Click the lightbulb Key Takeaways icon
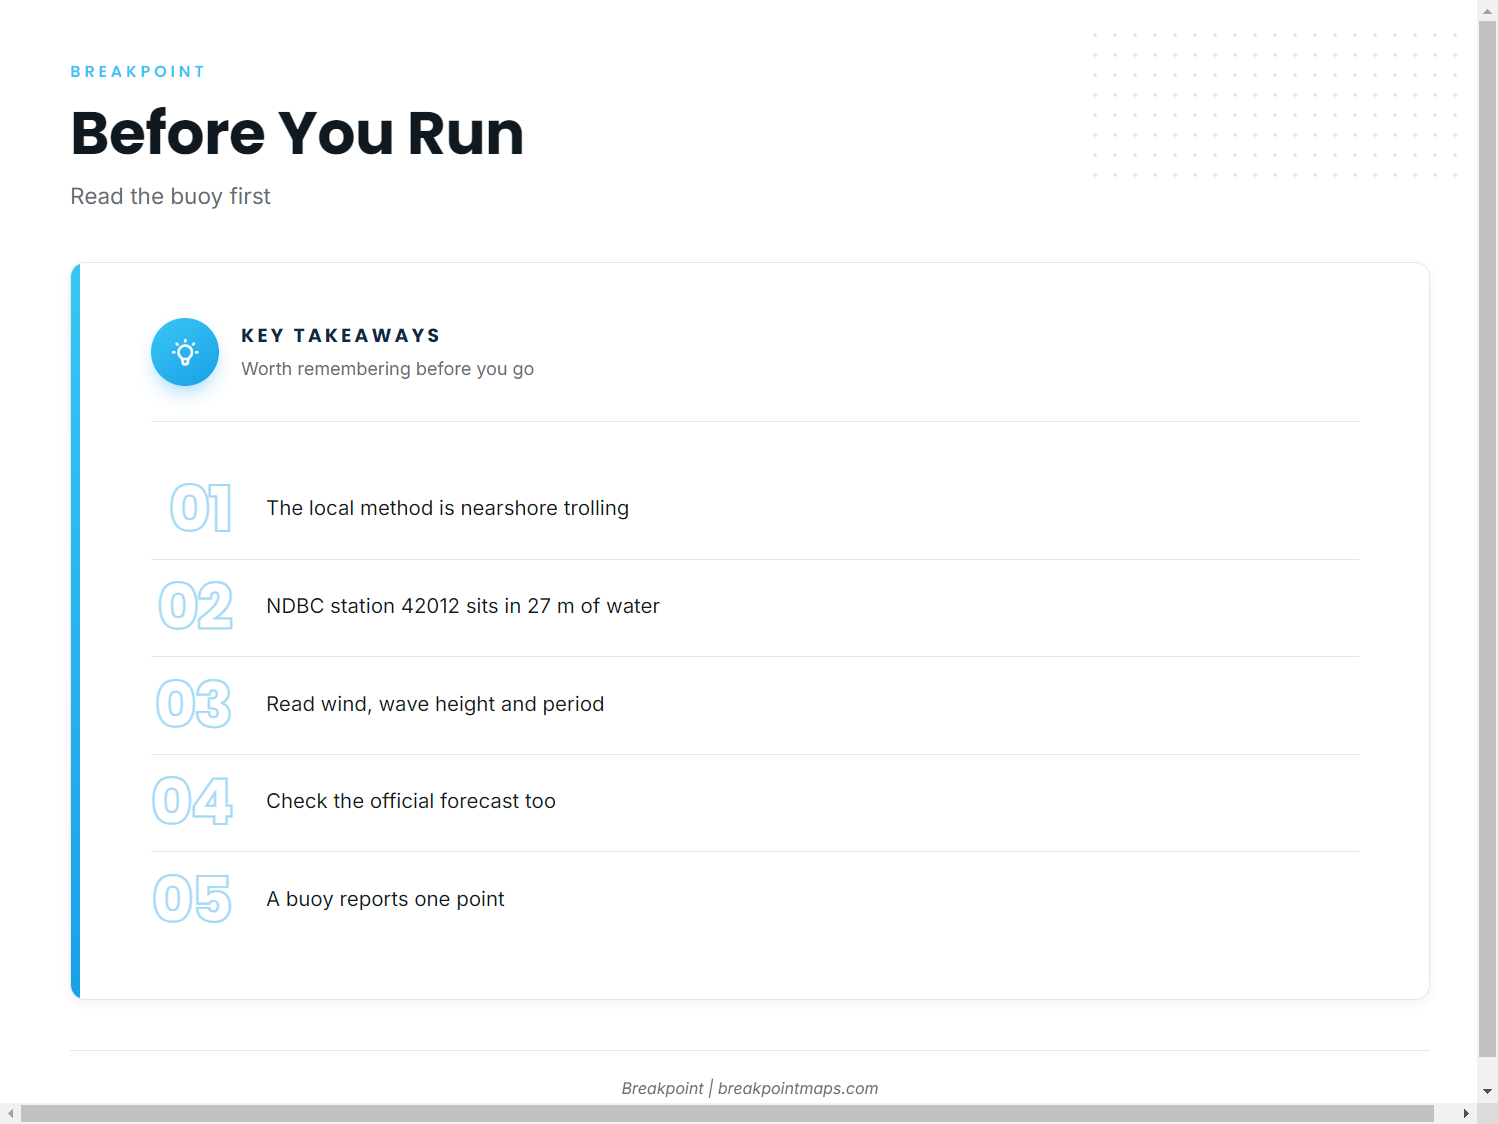Screen dimensions: 1498x1124 tap(185, 352)
